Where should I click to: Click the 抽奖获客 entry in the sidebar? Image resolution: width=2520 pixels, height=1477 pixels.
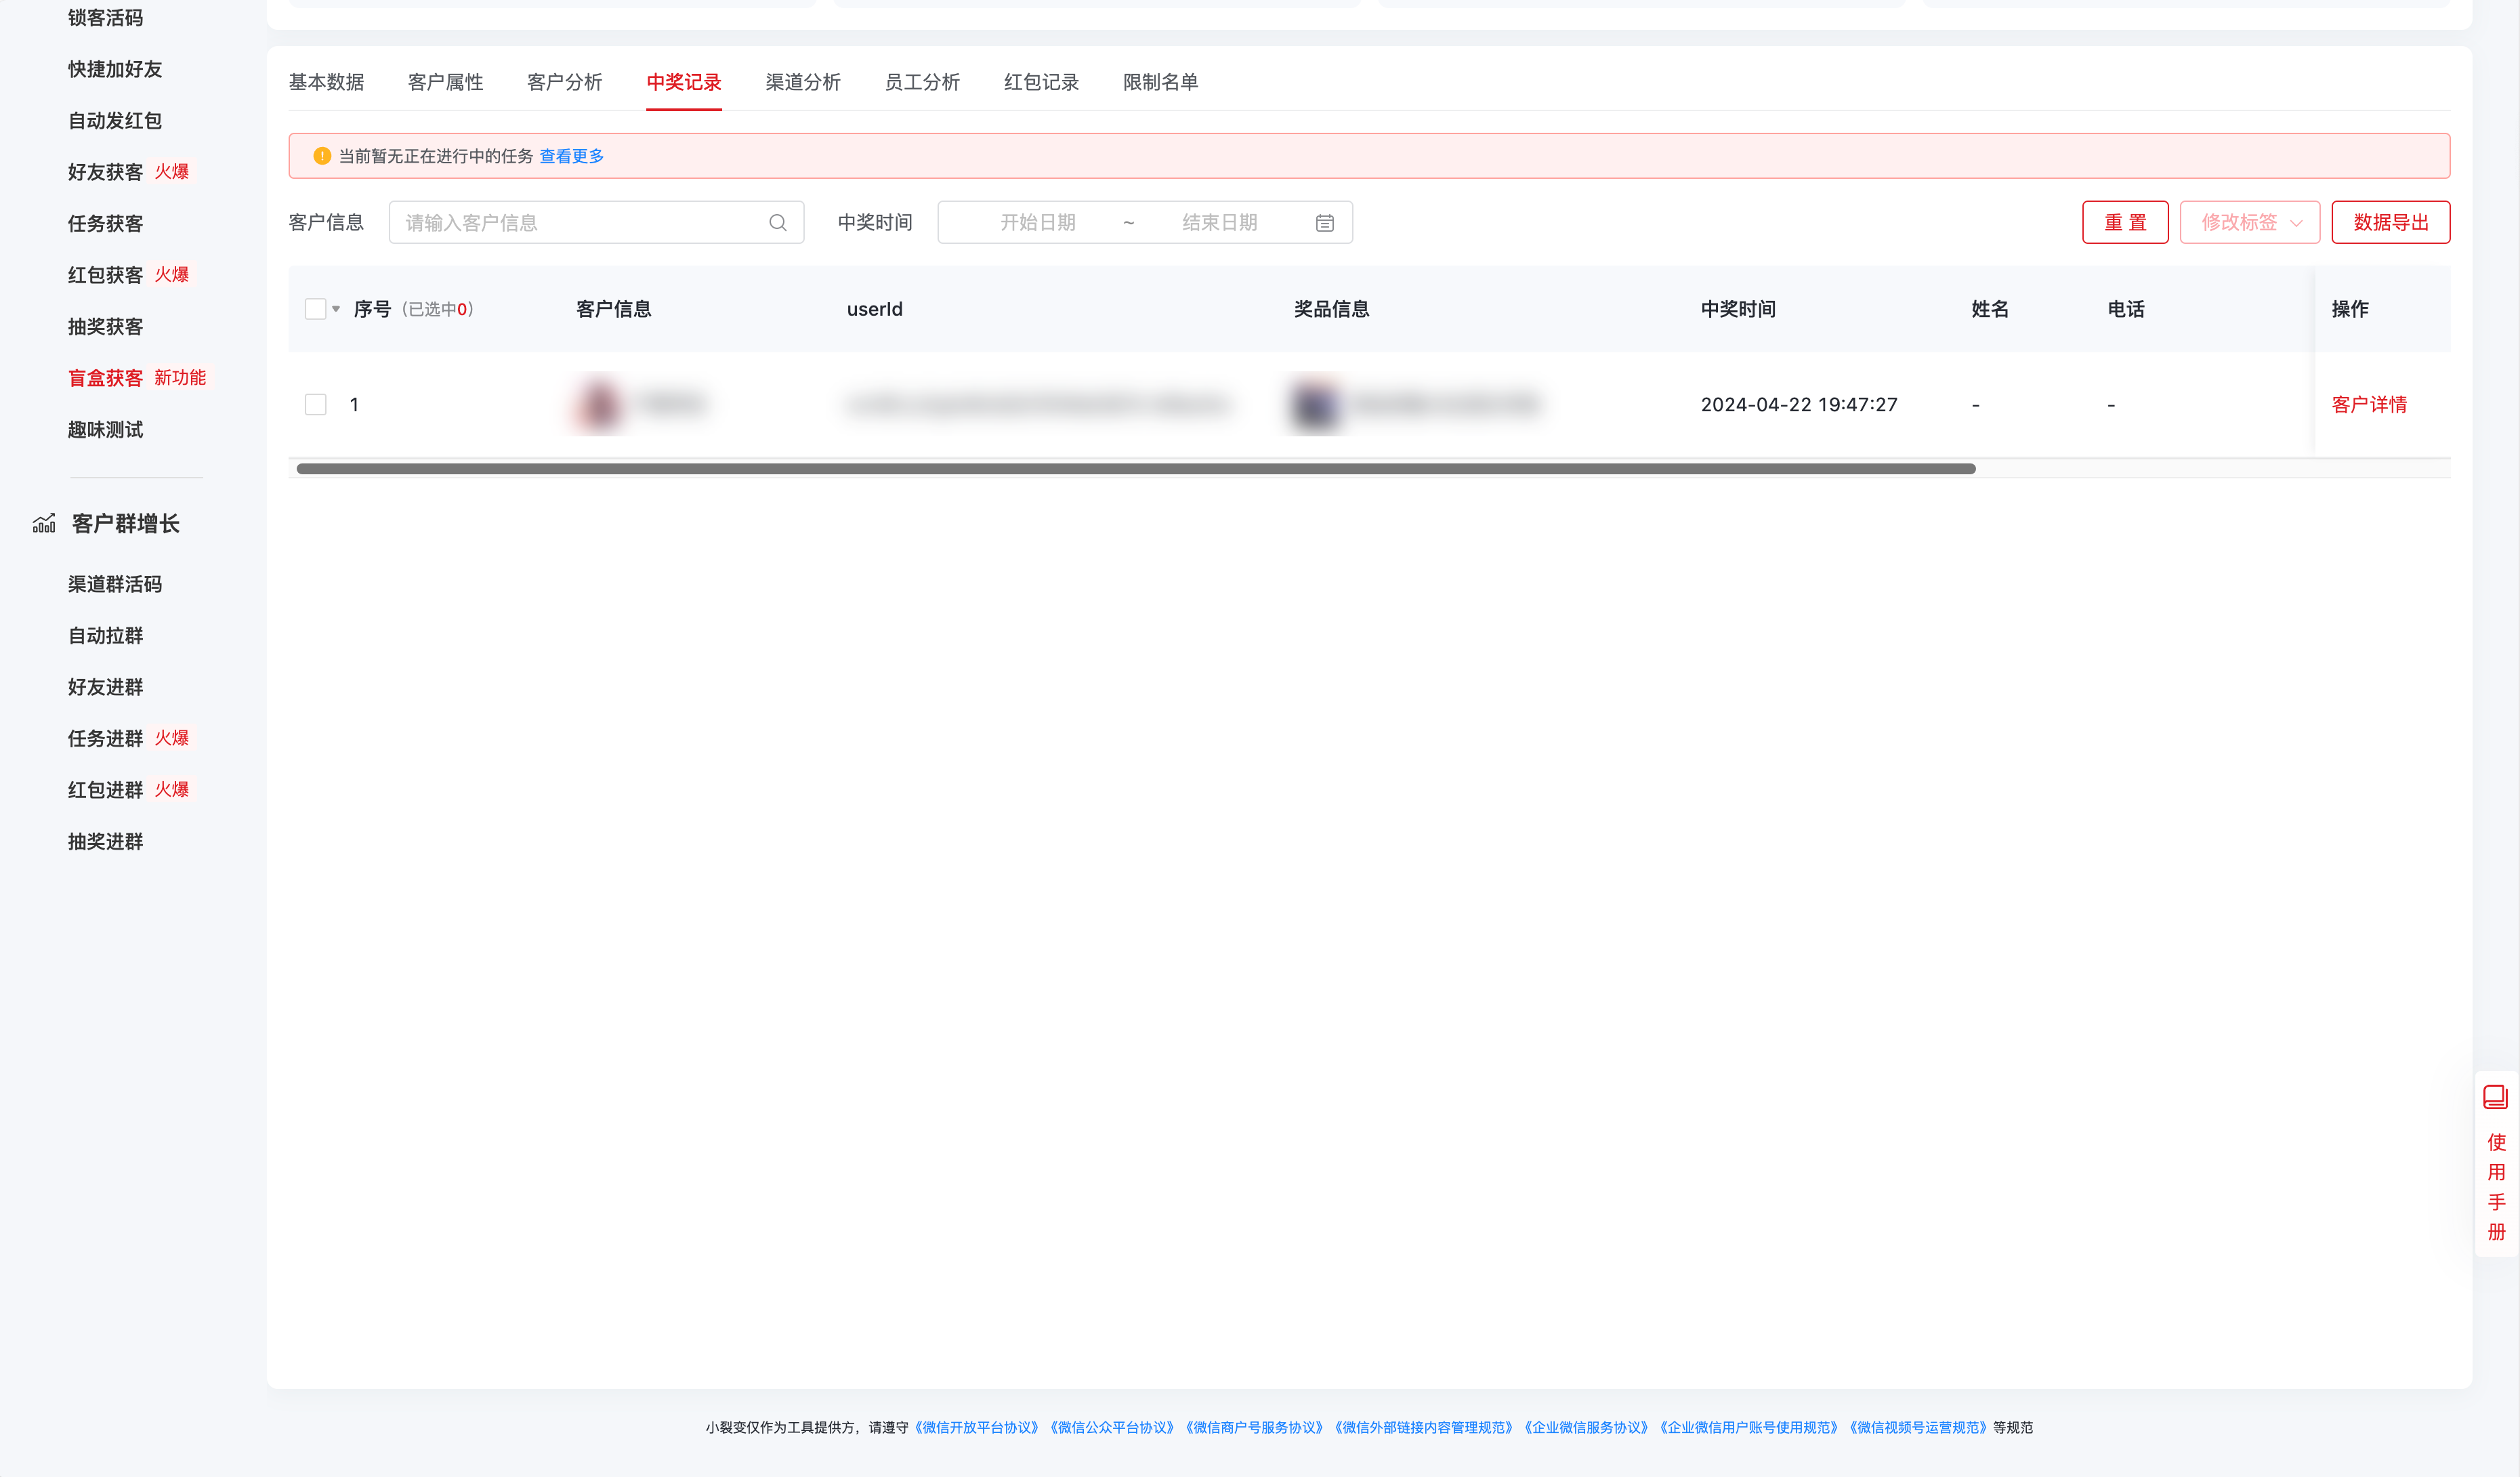point(104,326)
